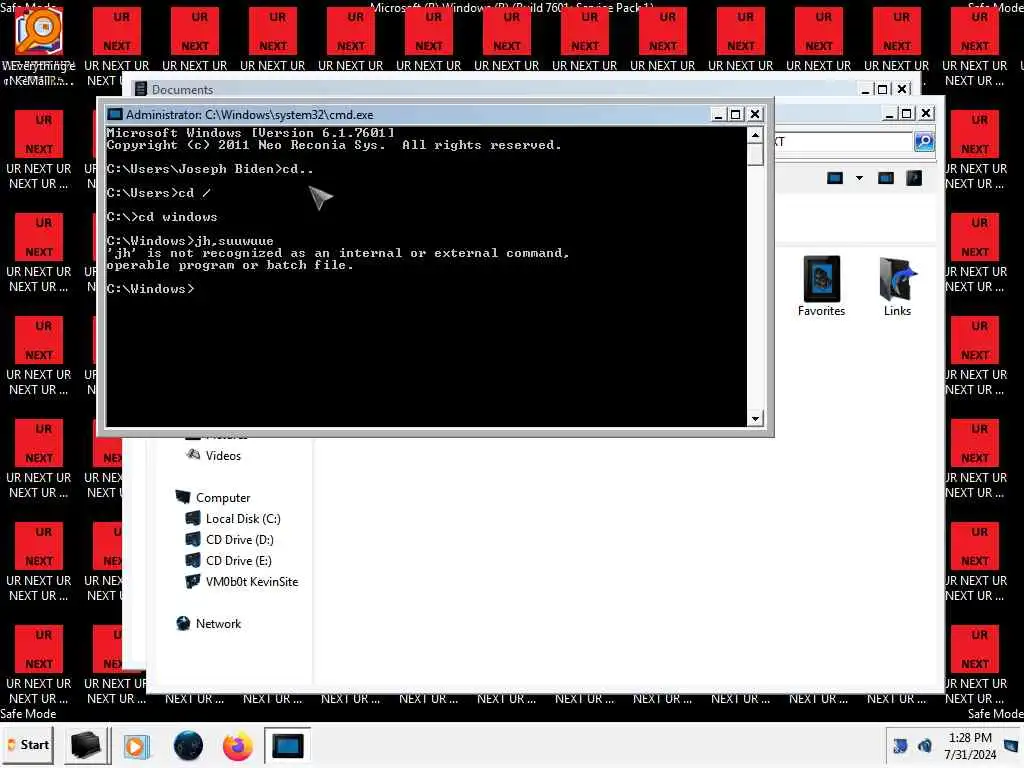This screenshot has width=1024, height=768.
Task: Click the cmd scrollbar up arrow
Action: click(x=755, y=135)
